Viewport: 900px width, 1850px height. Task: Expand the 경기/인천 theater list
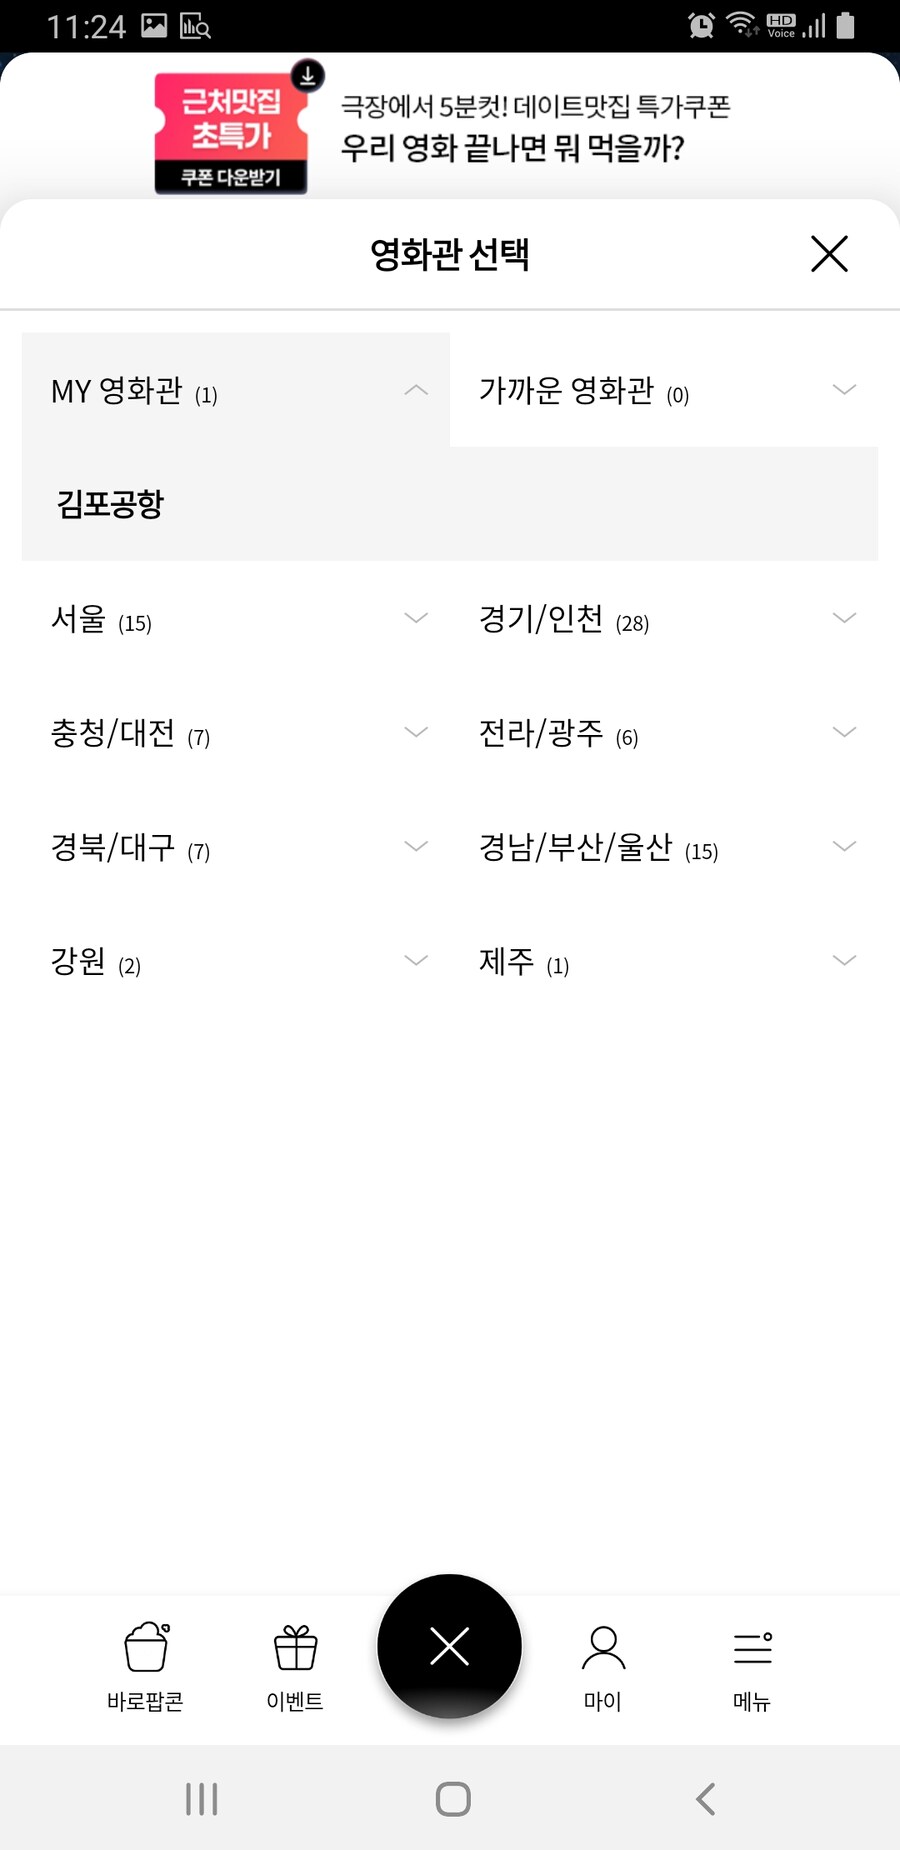click(664, 618)
